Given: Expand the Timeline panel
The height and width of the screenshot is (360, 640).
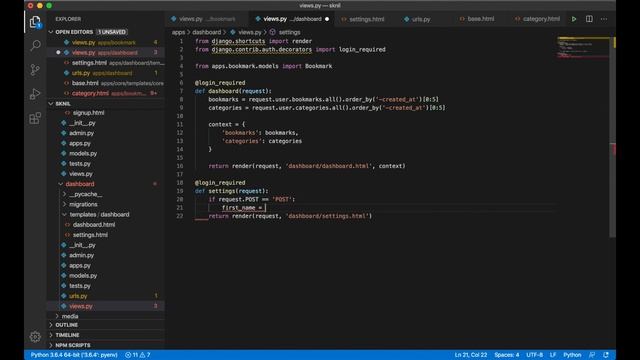Looking at the screenshot, I should coord(106,335).
